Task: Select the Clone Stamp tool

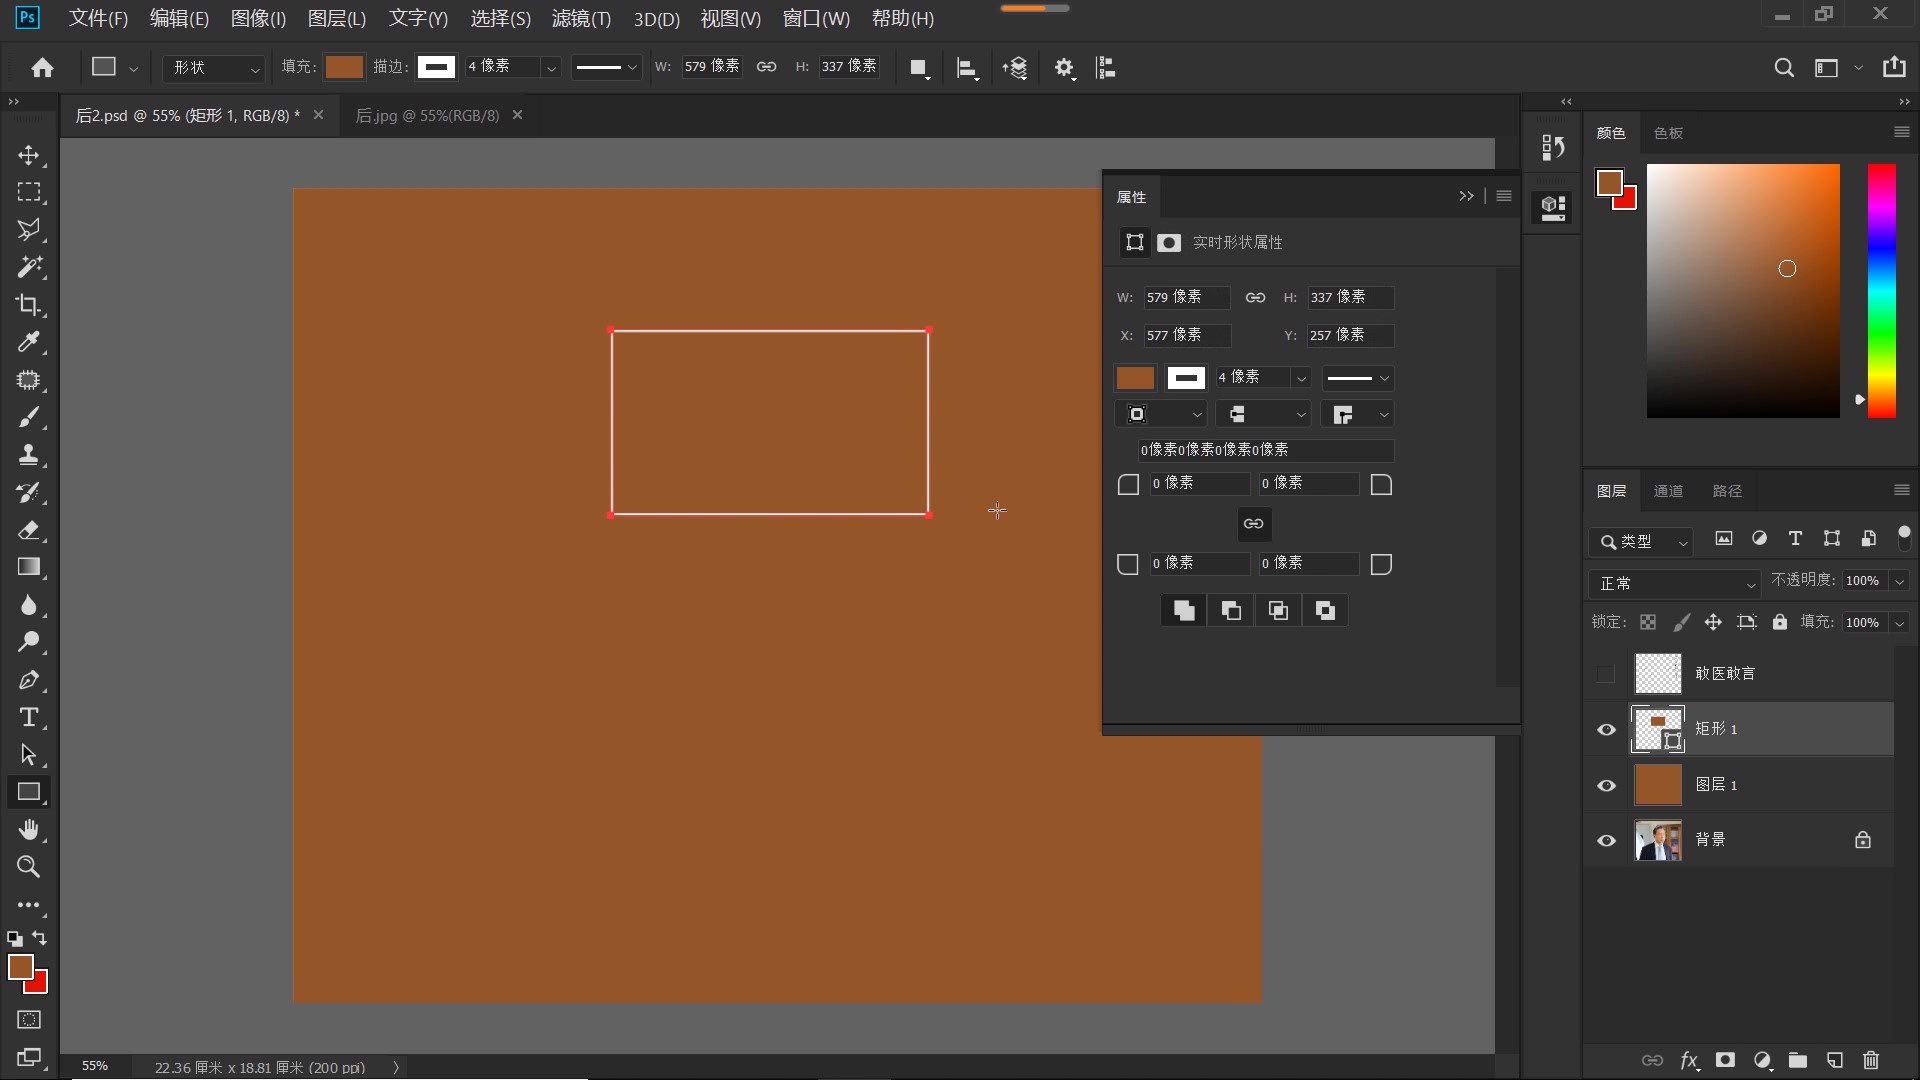Action: point(28,455)
